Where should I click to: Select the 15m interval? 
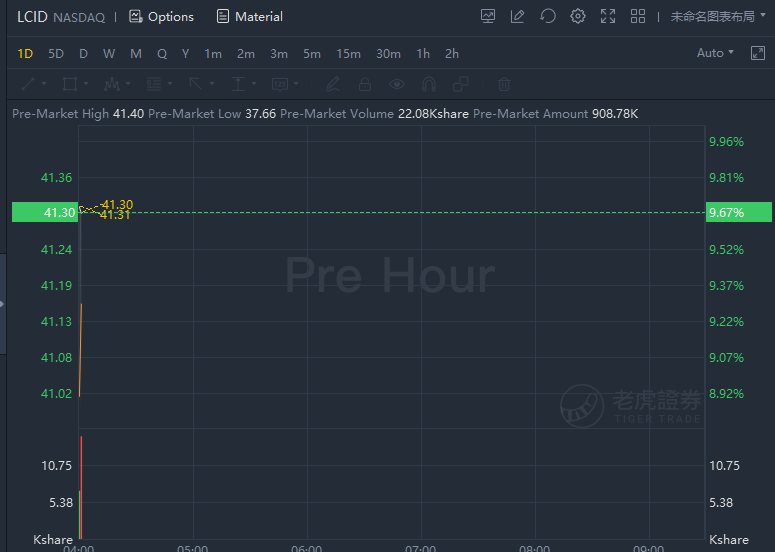(x=348, y=53)
